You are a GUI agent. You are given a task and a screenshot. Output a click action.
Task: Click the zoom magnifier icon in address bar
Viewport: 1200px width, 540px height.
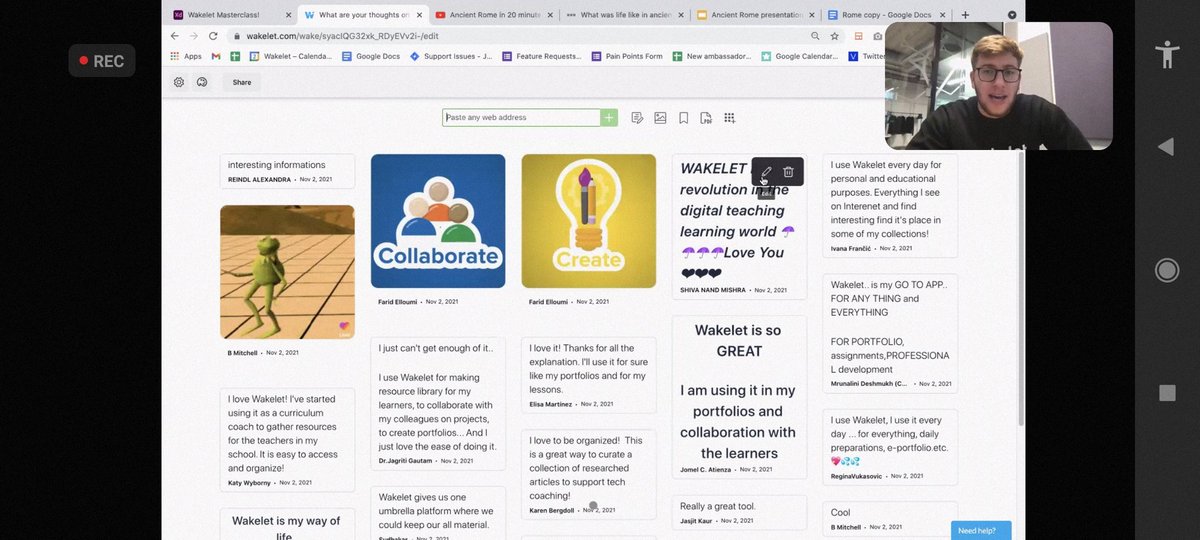(816, 36)
